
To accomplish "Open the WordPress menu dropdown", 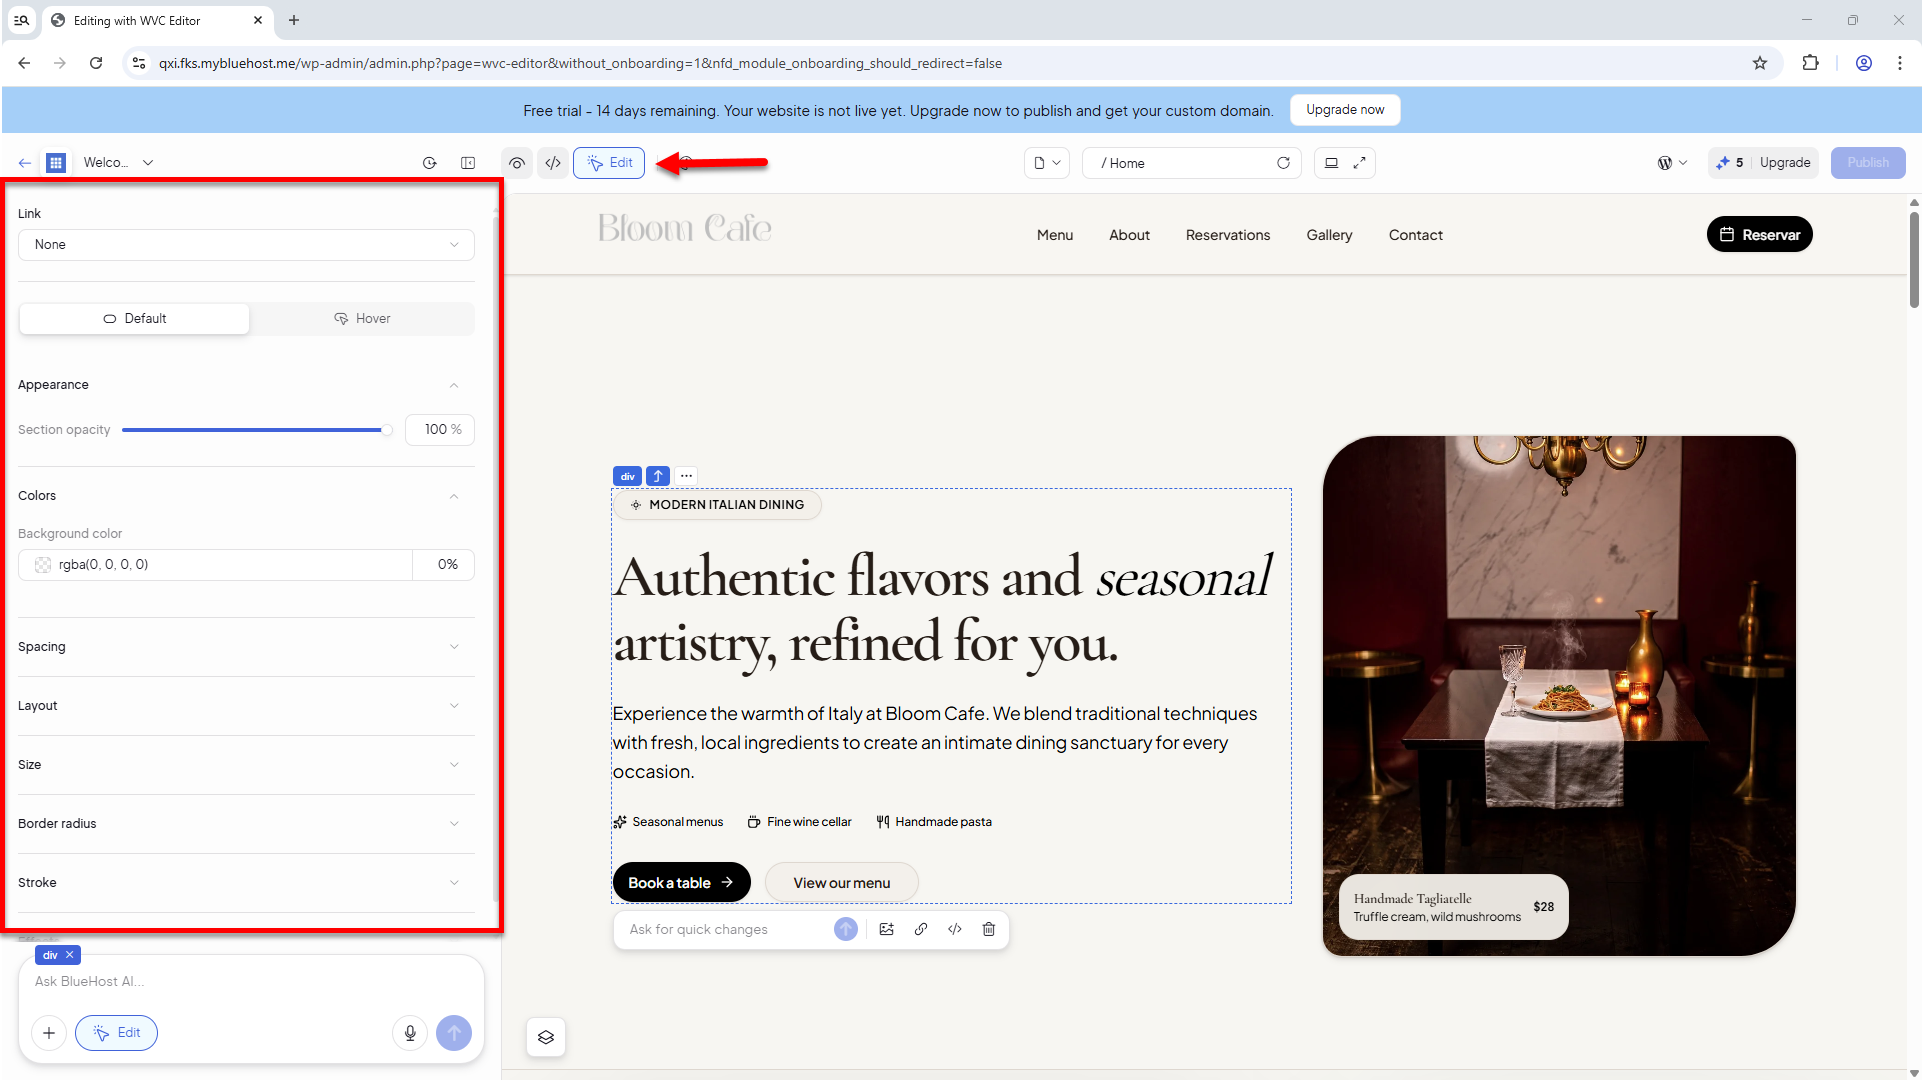I will tap(1672, 163).
